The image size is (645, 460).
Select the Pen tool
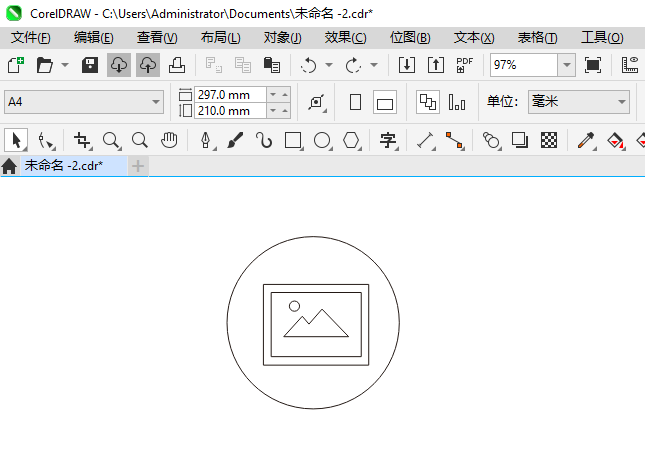pyautogui.click(x=206, y=141)
